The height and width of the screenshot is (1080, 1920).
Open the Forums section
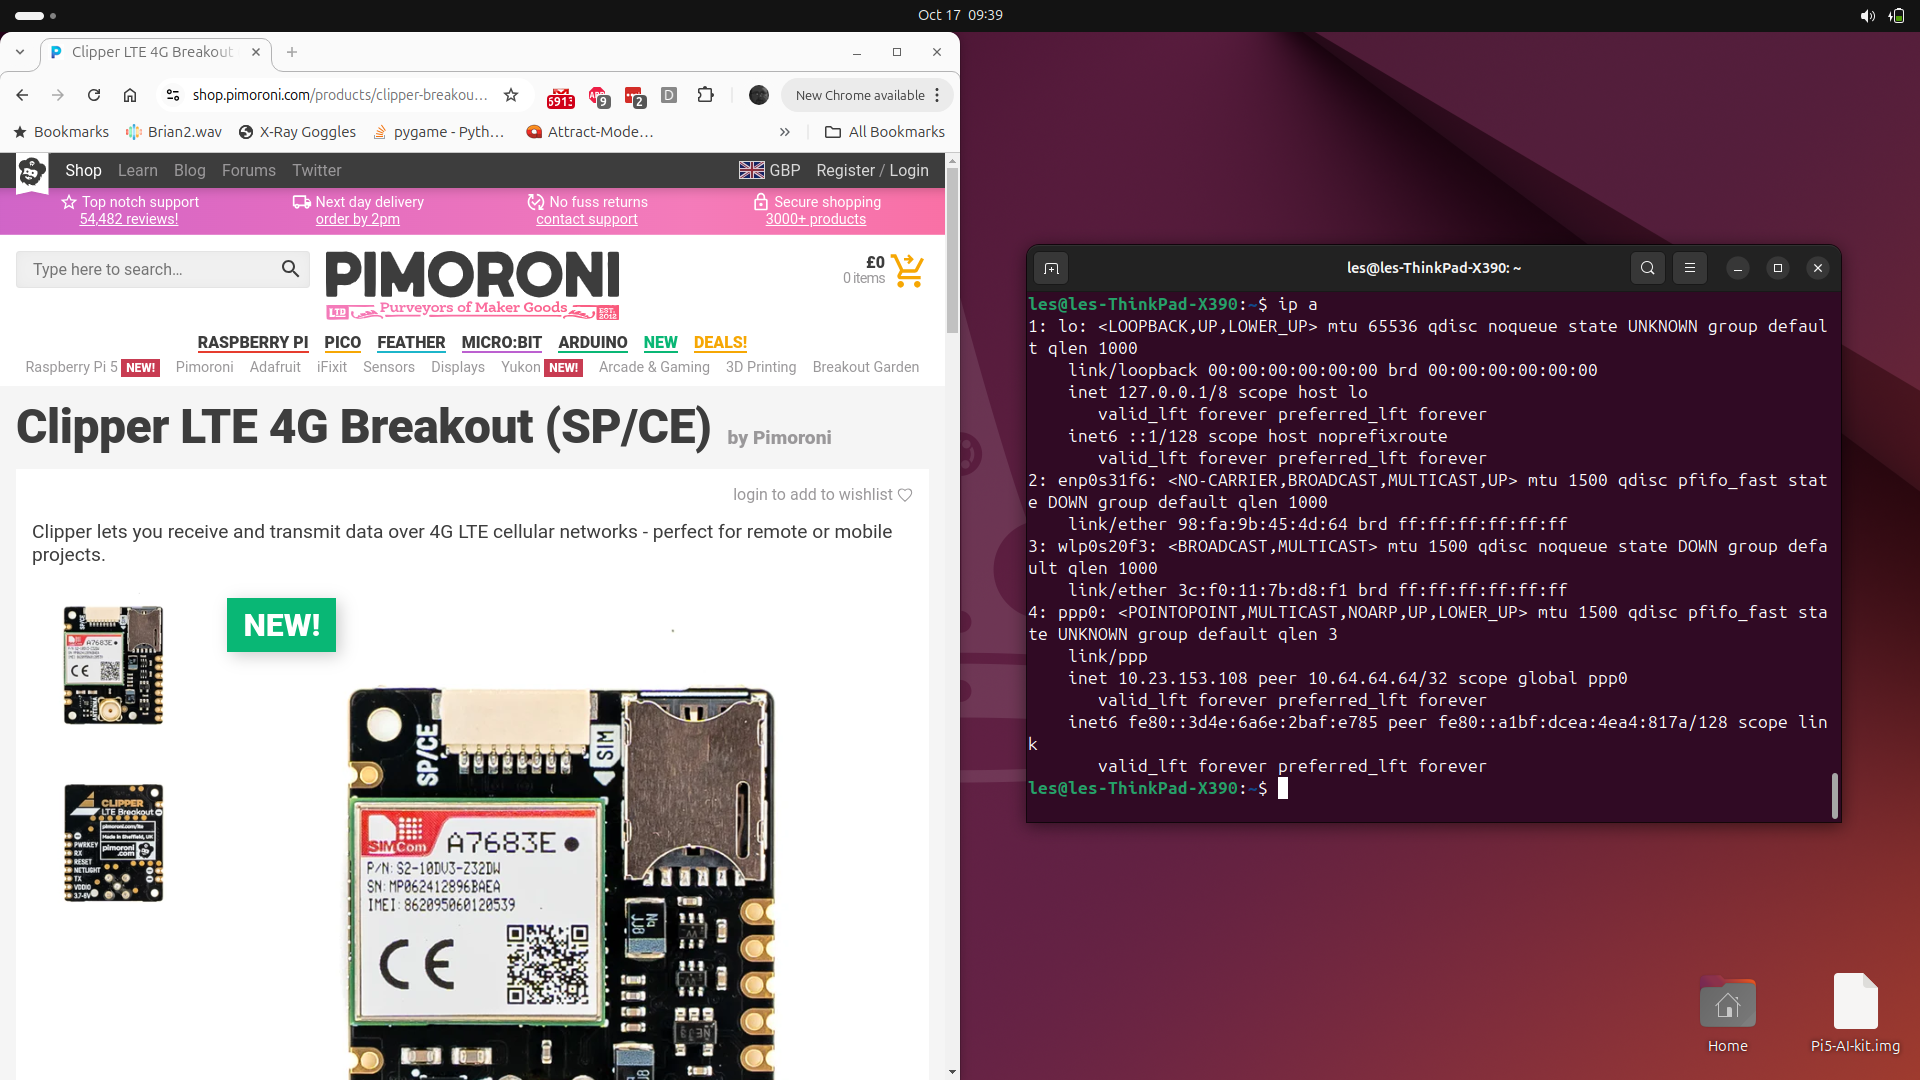[249, 170]
